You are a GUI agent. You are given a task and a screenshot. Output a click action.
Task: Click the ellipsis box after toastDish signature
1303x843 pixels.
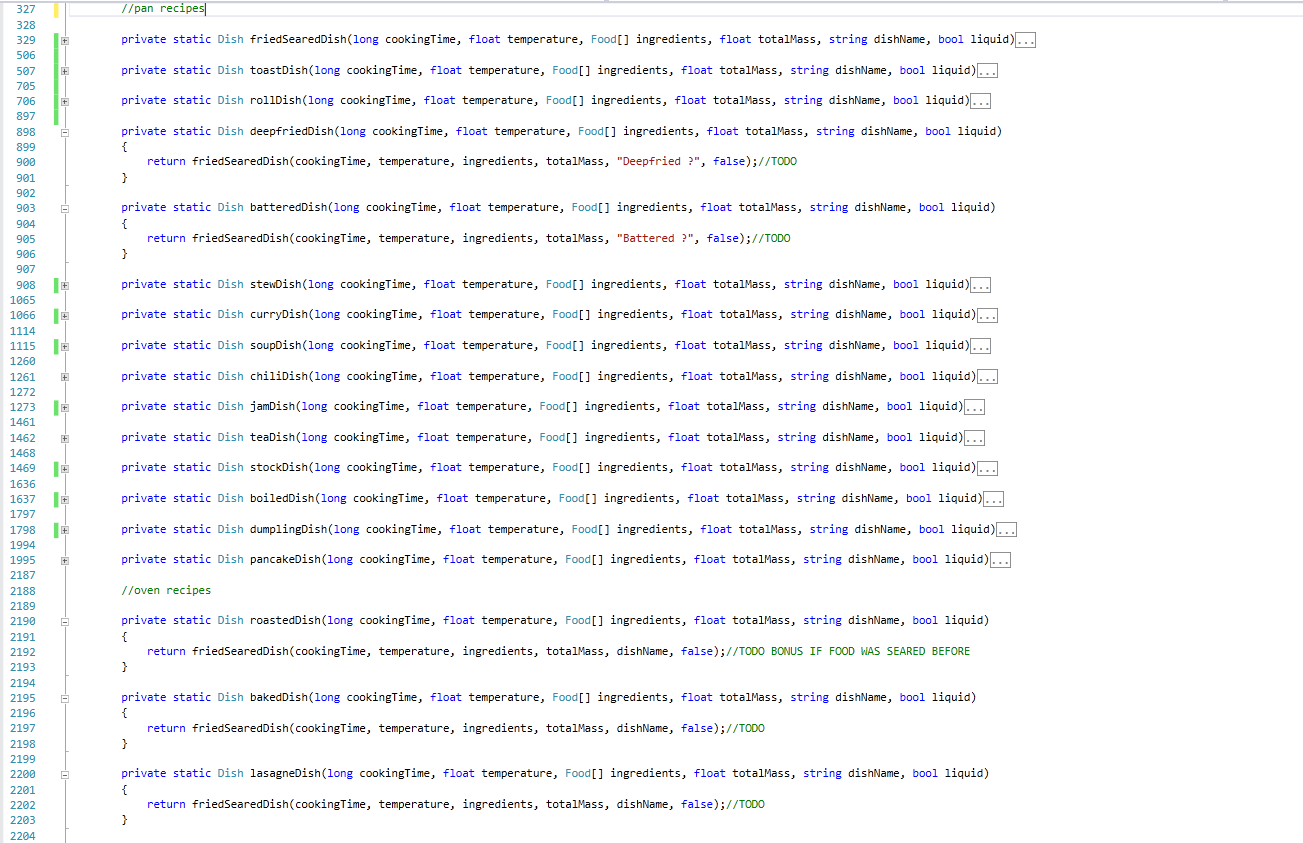tap(987, 71)
